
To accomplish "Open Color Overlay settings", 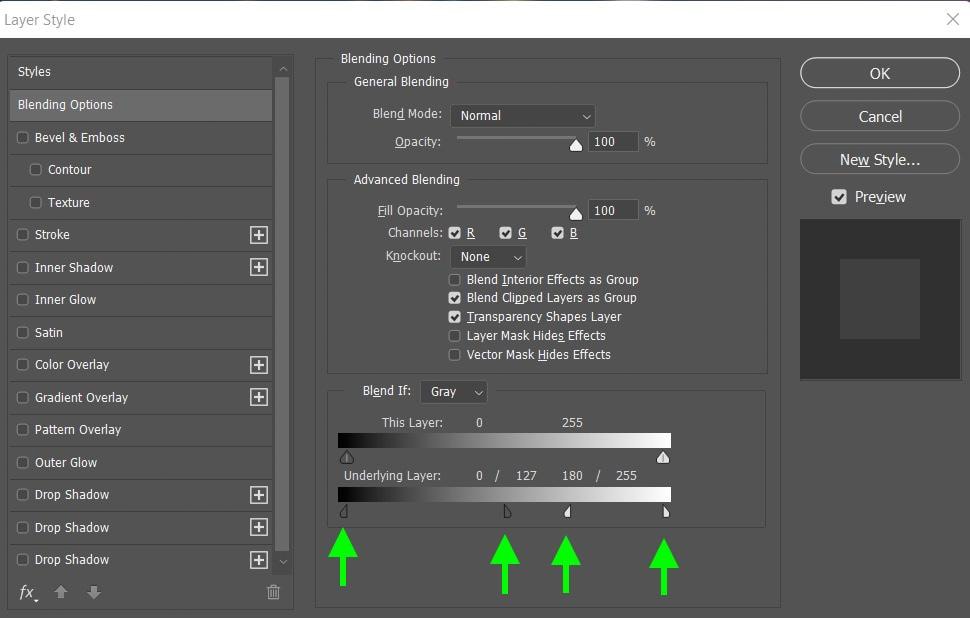I will [x=72, y=365].
